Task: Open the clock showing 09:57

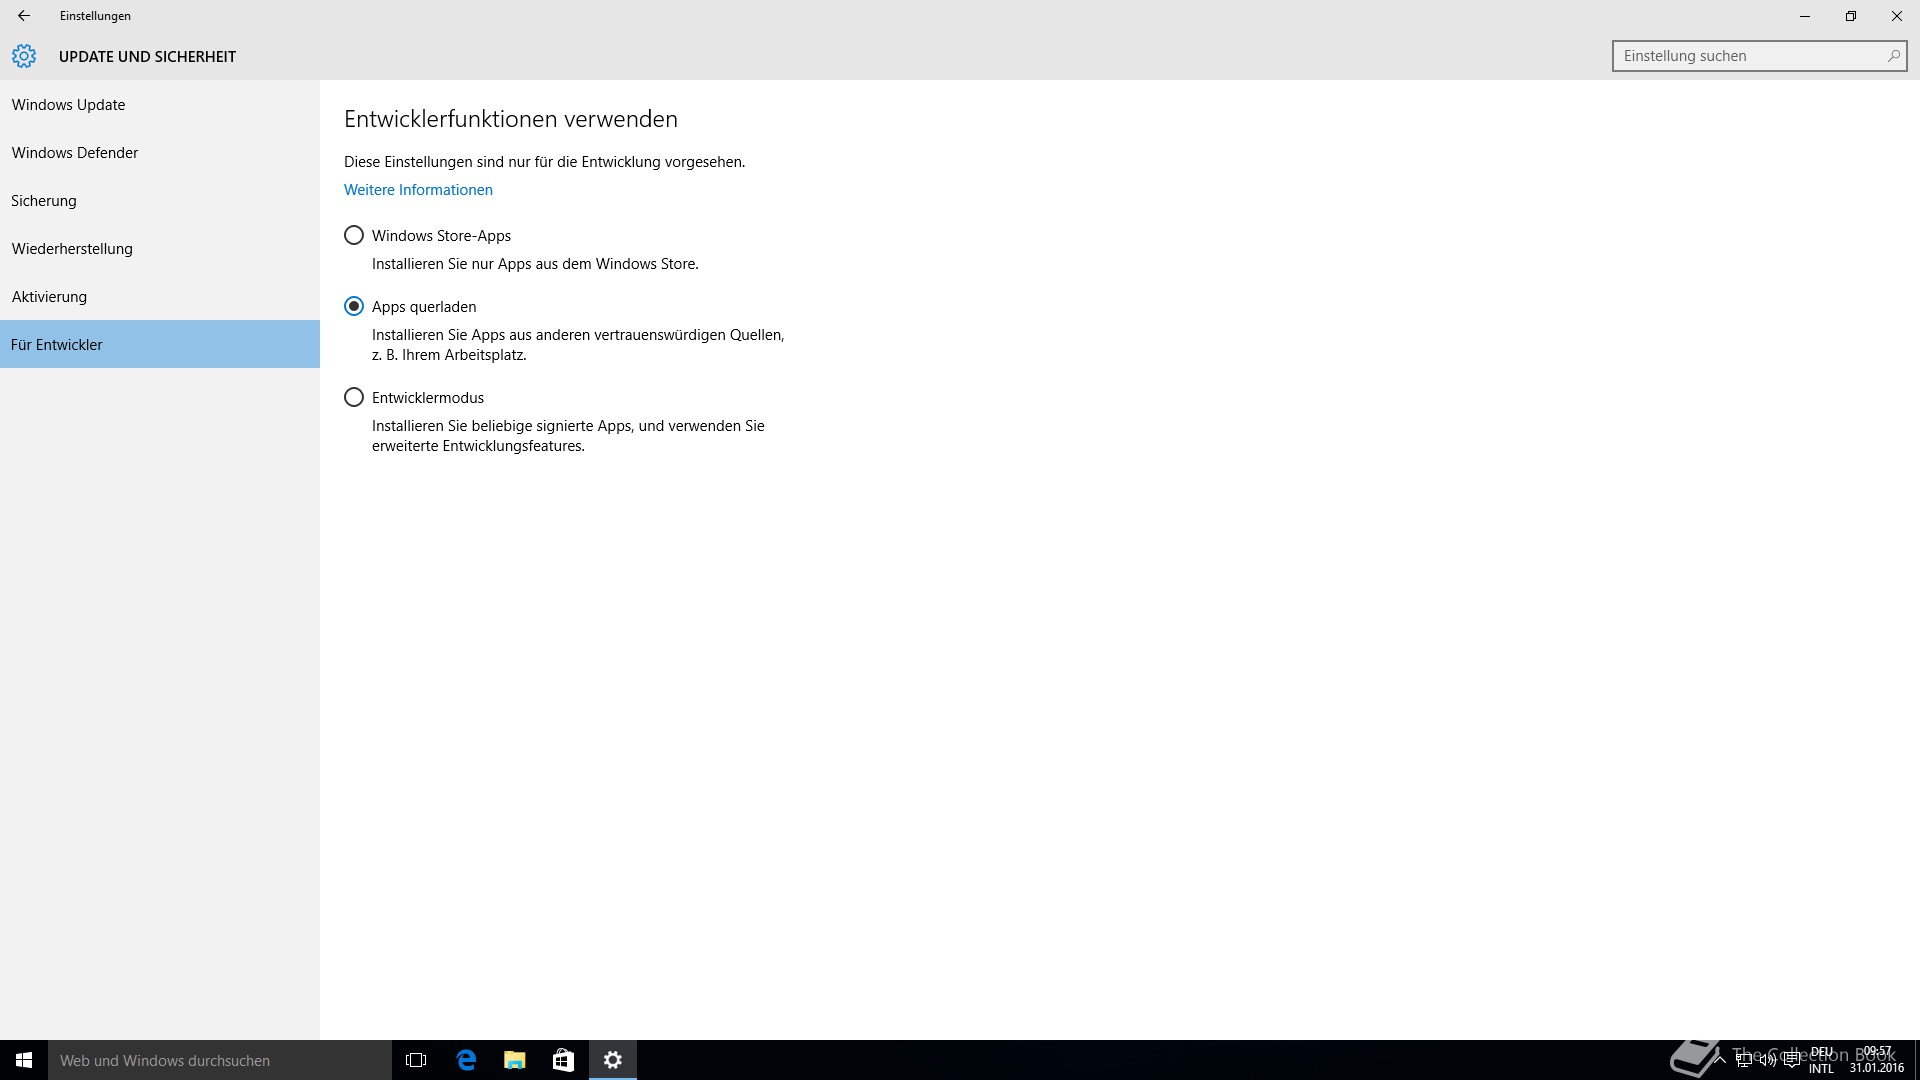Action: tap(1877, 1060)
